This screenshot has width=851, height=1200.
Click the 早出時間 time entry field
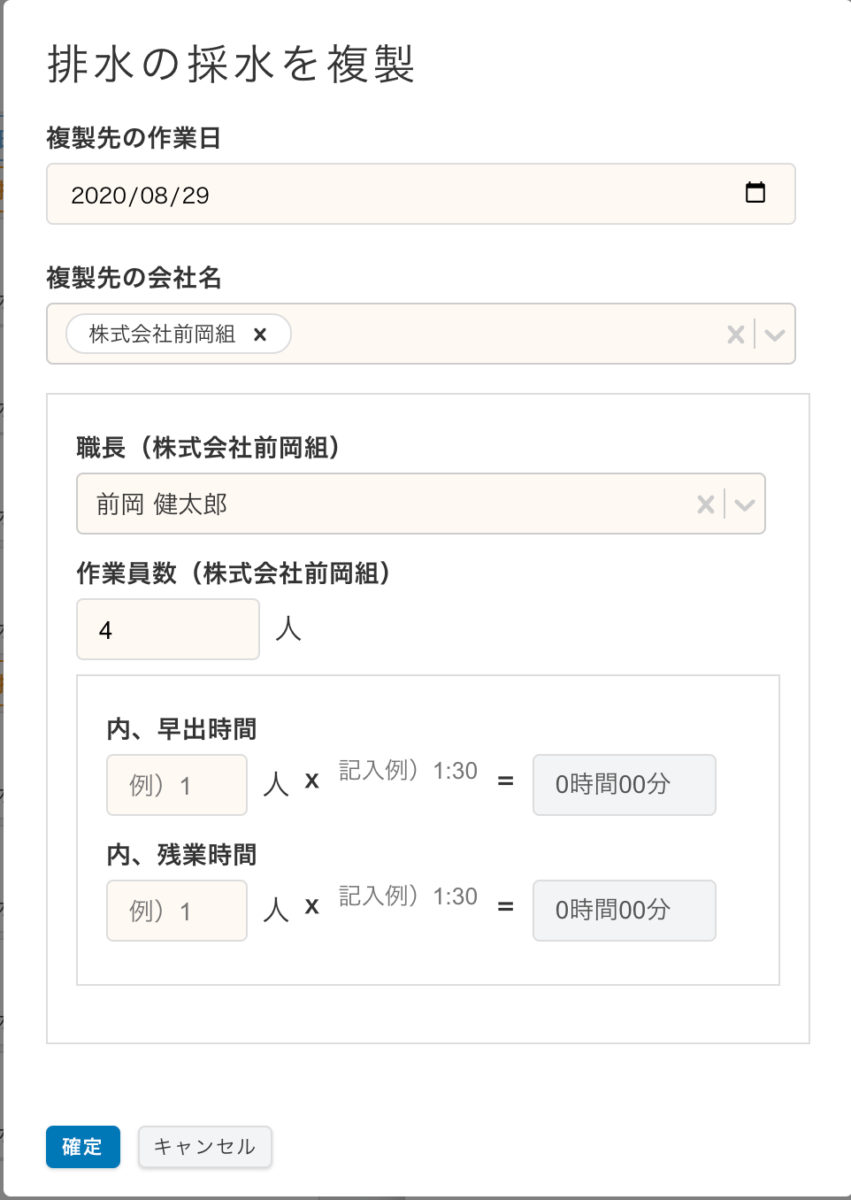[408, 772]
